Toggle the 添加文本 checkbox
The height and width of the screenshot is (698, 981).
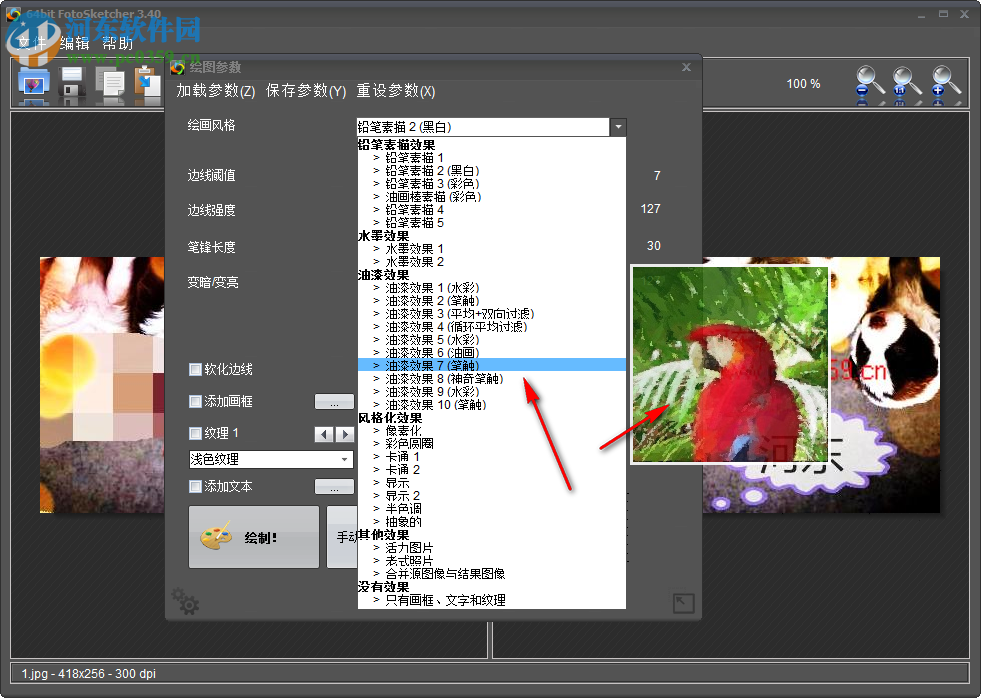coord(195,487)
